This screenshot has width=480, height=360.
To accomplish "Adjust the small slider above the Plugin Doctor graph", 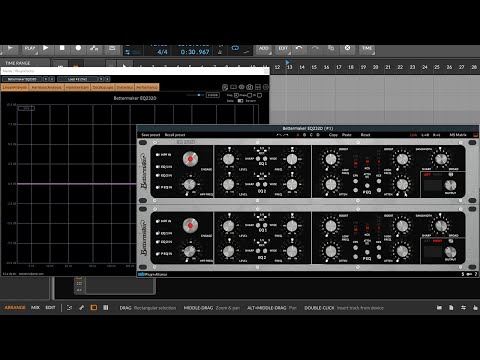I will click(x=196, y=95).
